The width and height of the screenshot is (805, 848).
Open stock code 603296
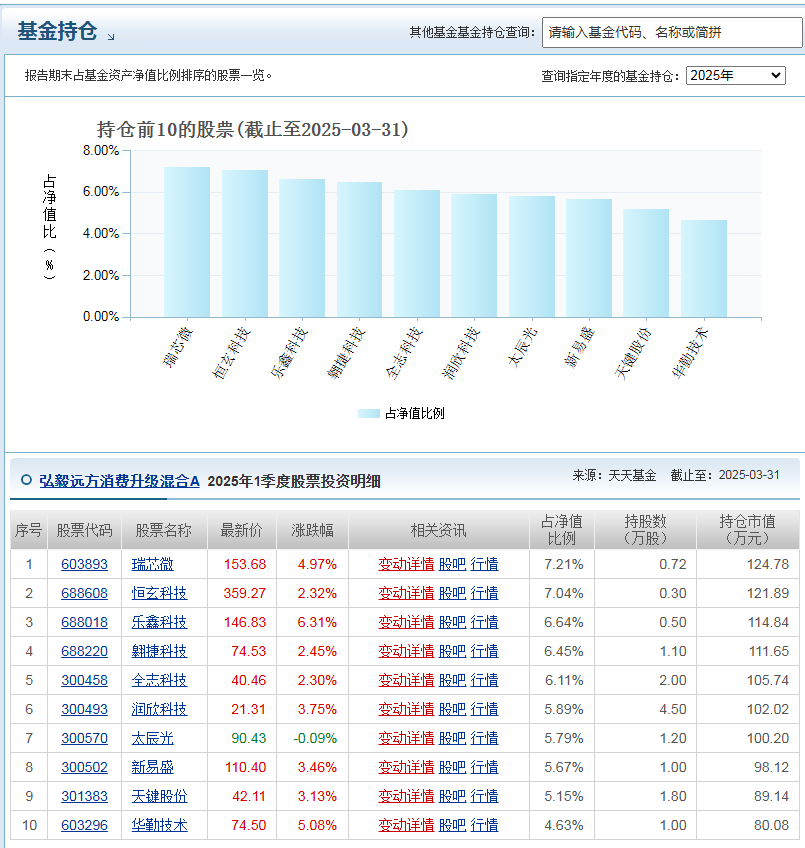(84, 825)
